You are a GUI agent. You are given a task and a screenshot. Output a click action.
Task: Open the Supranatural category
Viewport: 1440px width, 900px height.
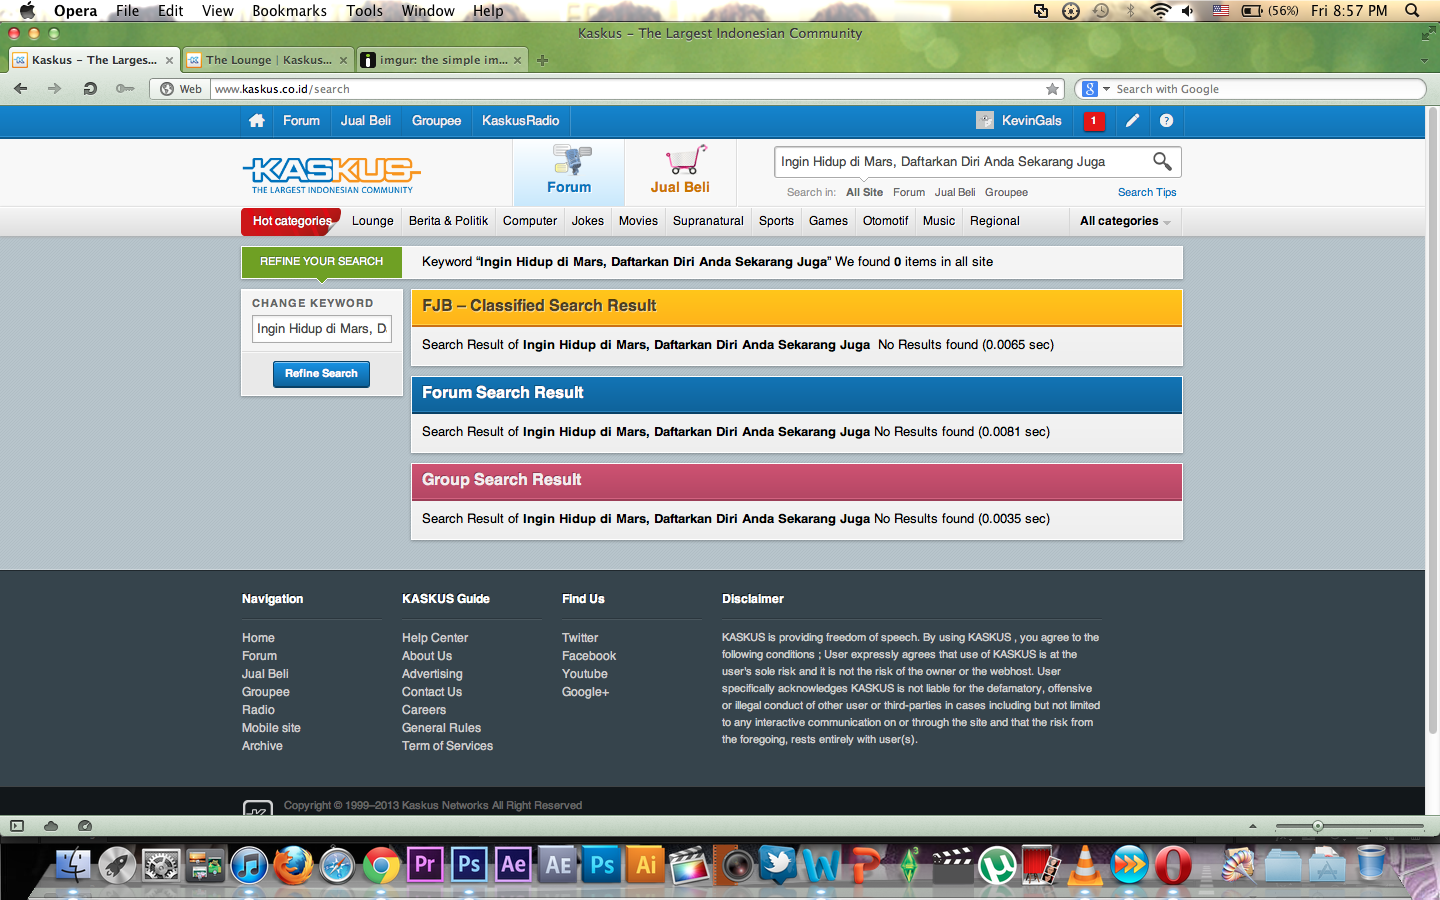coord(708,221)
